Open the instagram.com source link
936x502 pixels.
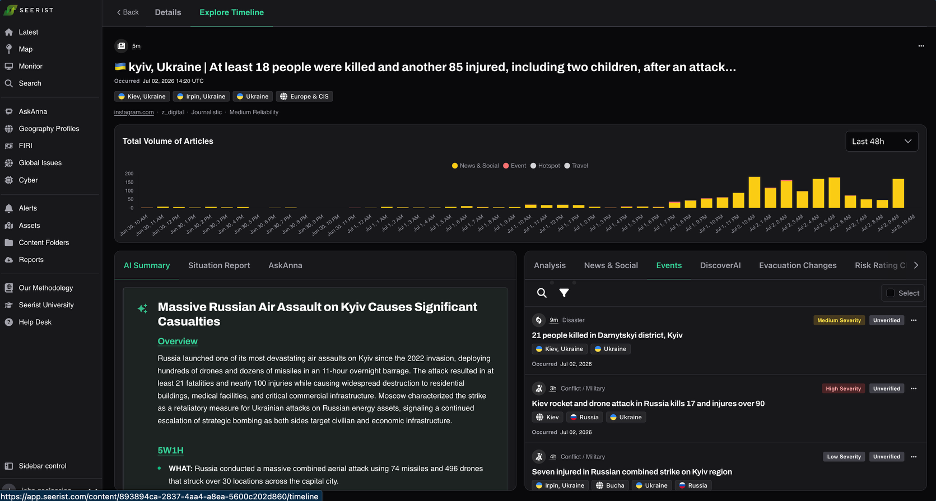(x=134, y=112)
